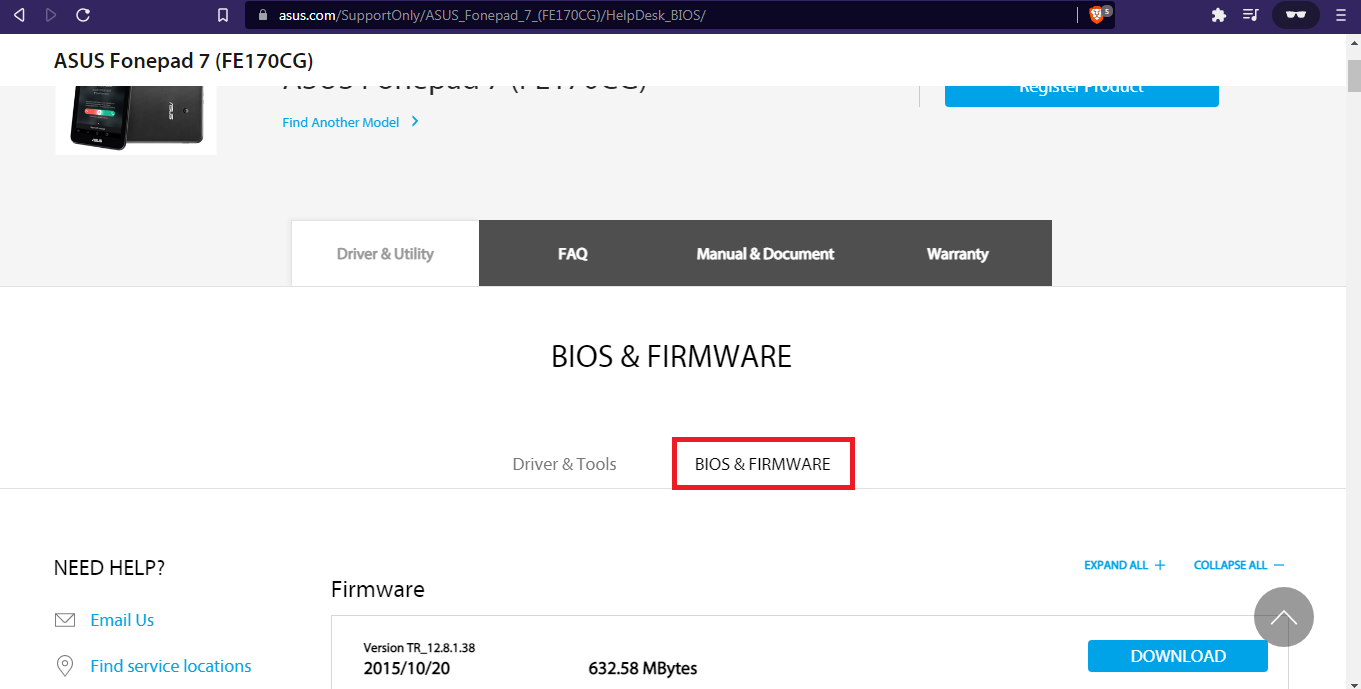
Task: Click the scroll-to-top round arrow button
Action: click(x=1284, y=617)
